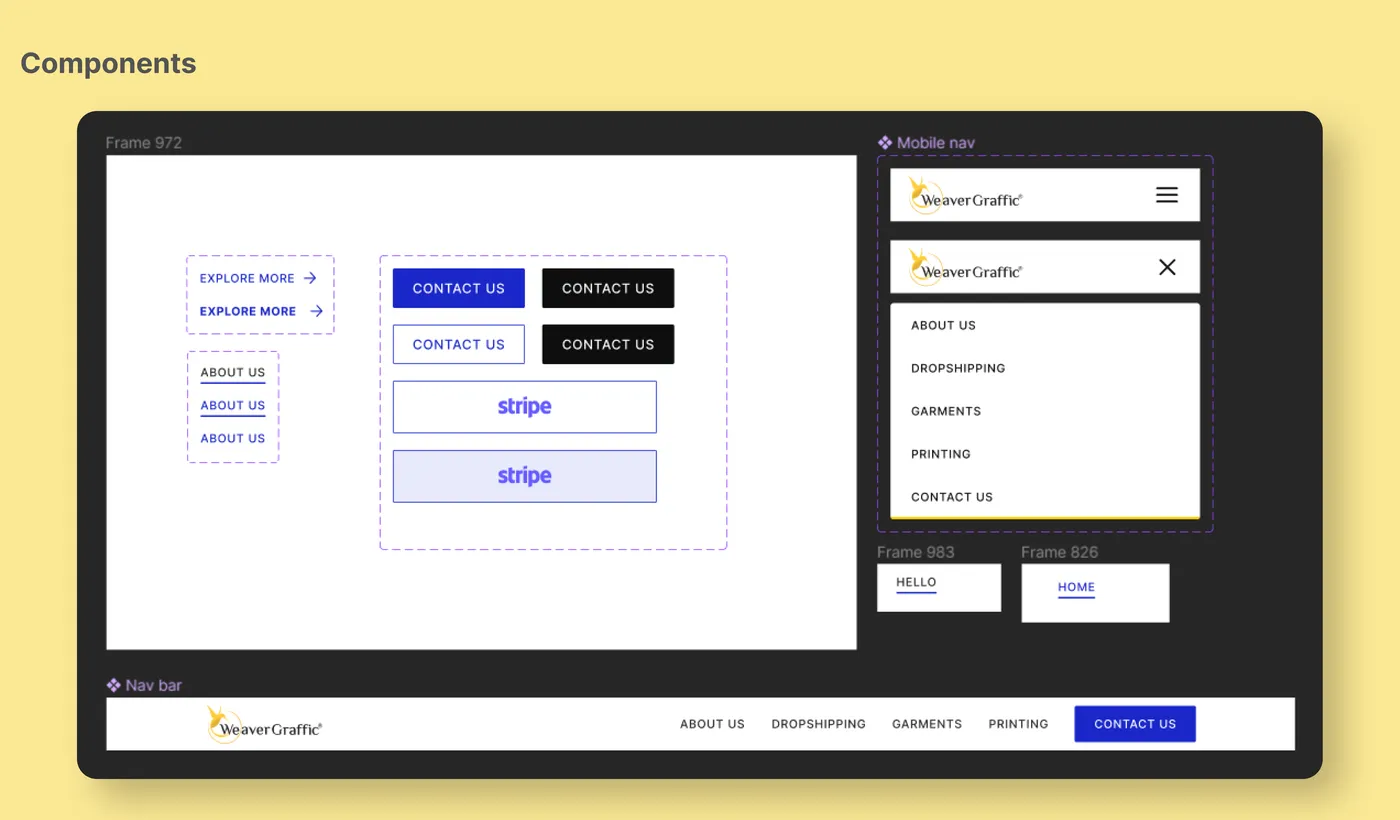This screenshot has height=820, width=1400.
Task: Click the arrow beside first EXPLORE MORE
Action: (310, 278)
